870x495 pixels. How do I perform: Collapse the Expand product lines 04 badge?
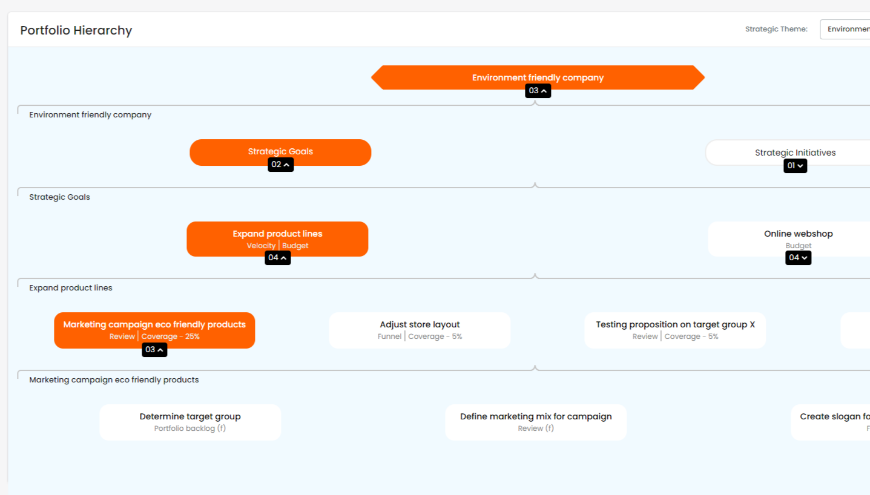[x=277, y=257]
